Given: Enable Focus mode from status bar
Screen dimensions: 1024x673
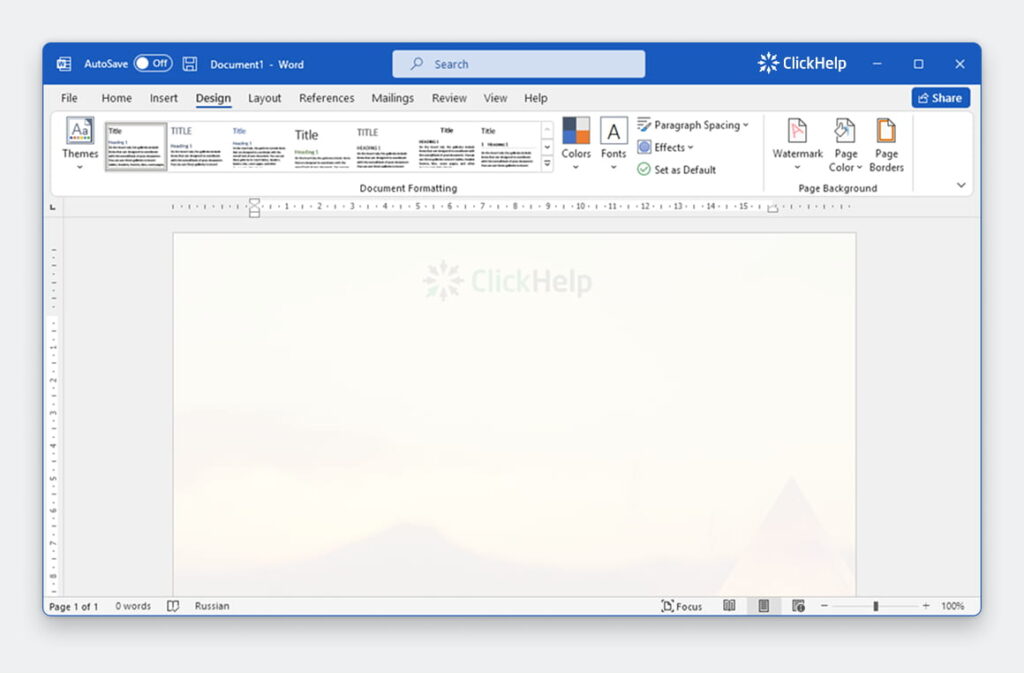Looking at the screenshot, I should pos(680,605).
